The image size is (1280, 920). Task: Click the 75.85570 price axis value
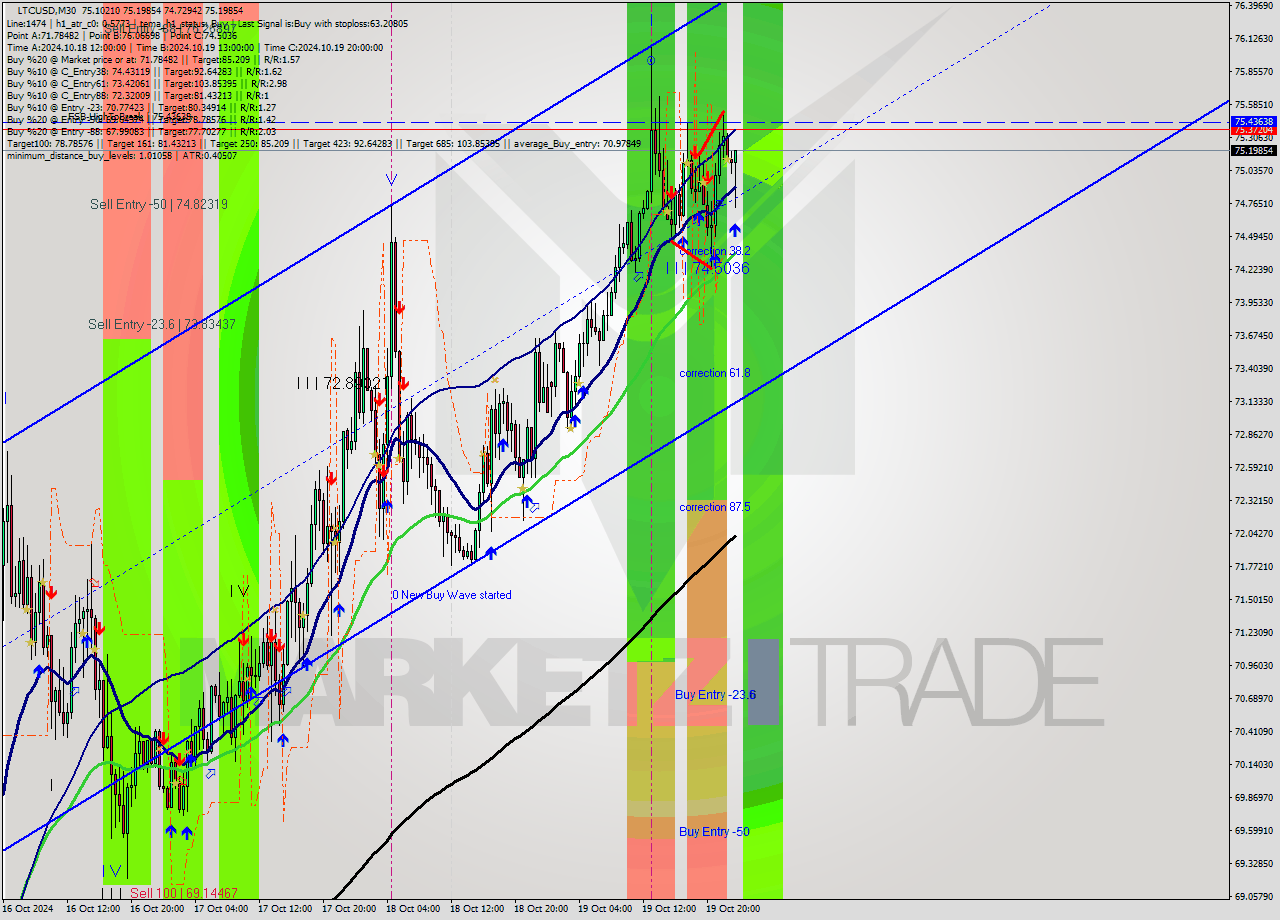click(x=1253, y=72)
